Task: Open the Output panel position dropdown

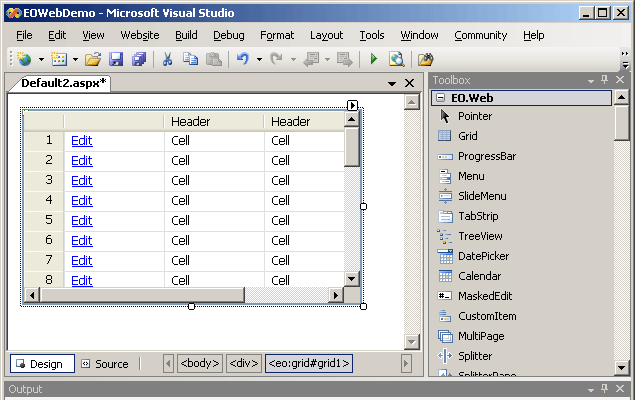Action: coord(591,390)
